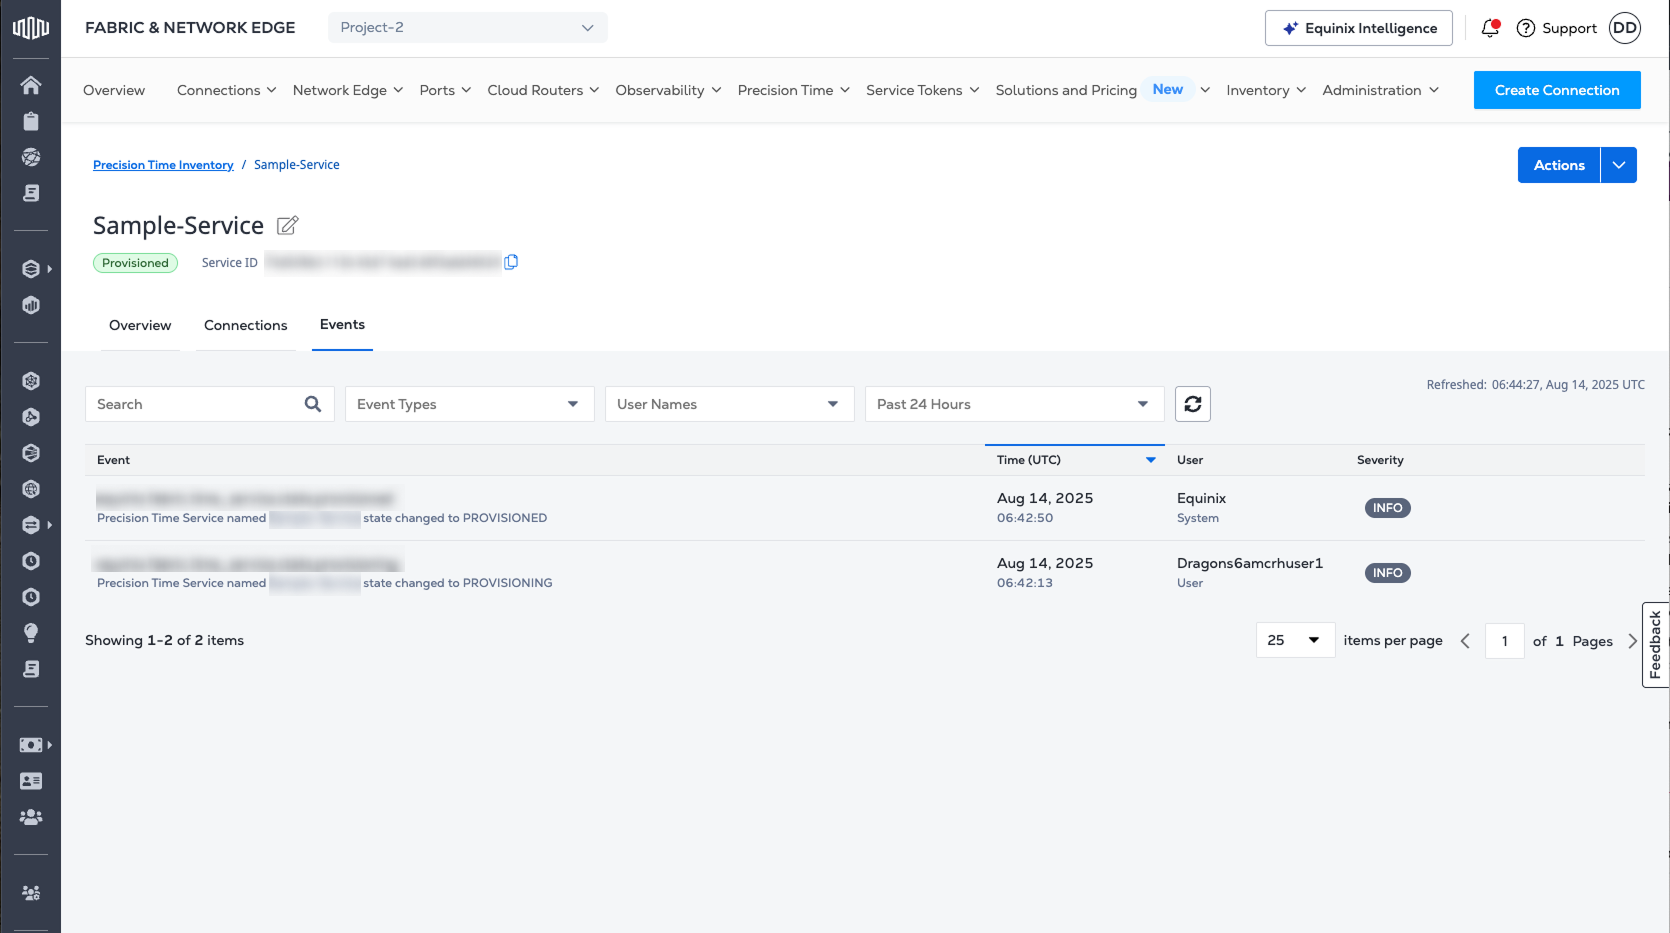The image size is (1670, 933).
Task: Select the Events tab
Action: [x=342, y=325]
